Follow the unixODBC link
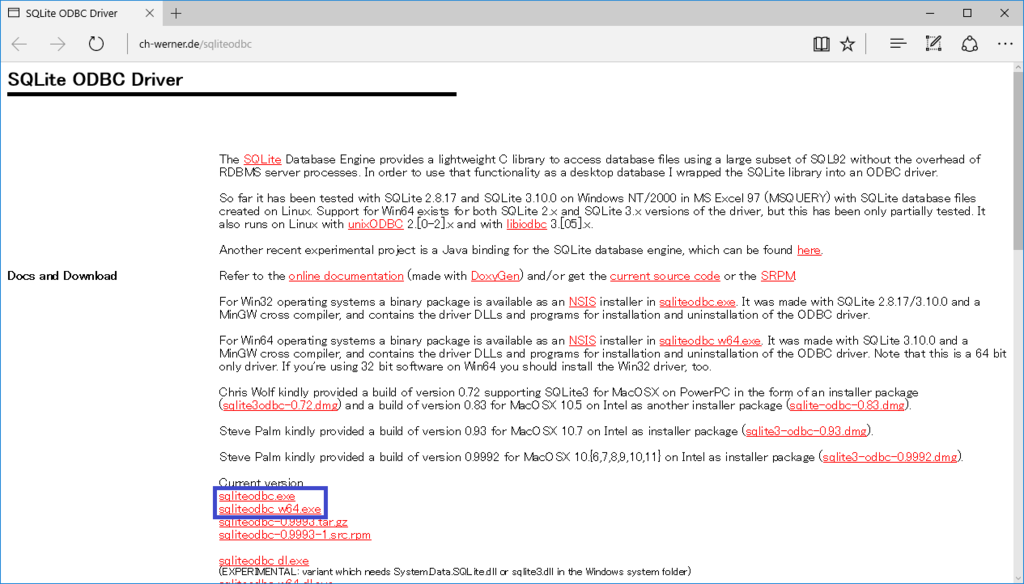The image size is (1024, 584). 376,224
